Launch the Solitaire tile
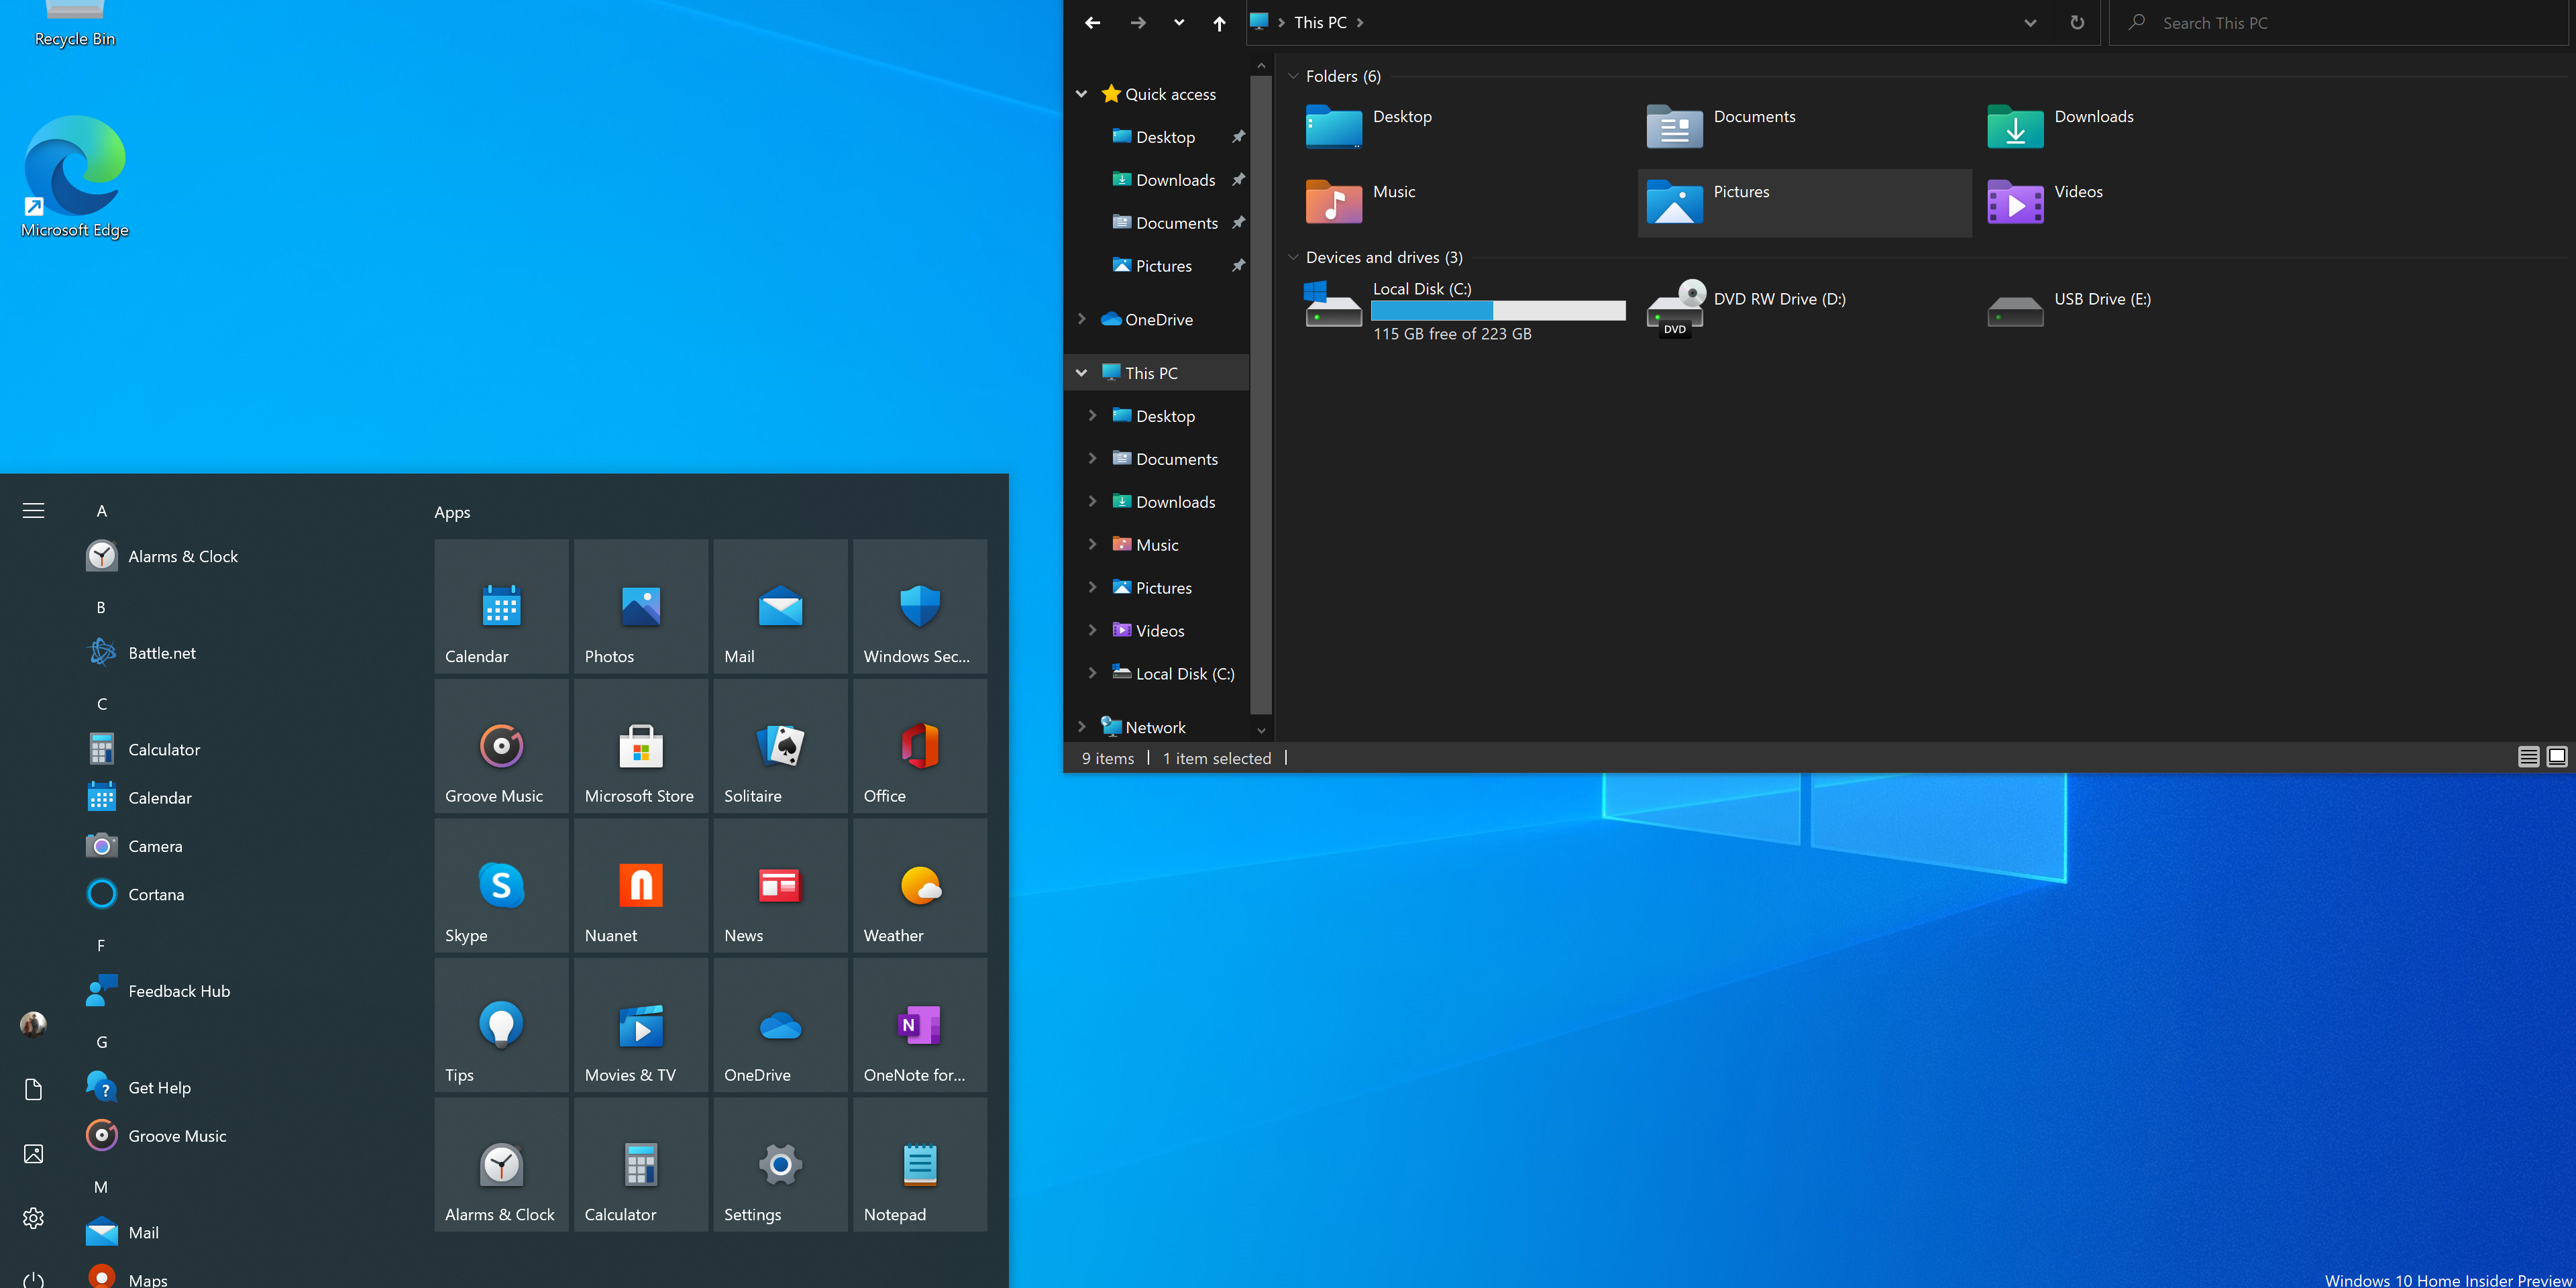Screen dimensions: 2576x1288 click(780, 745)
